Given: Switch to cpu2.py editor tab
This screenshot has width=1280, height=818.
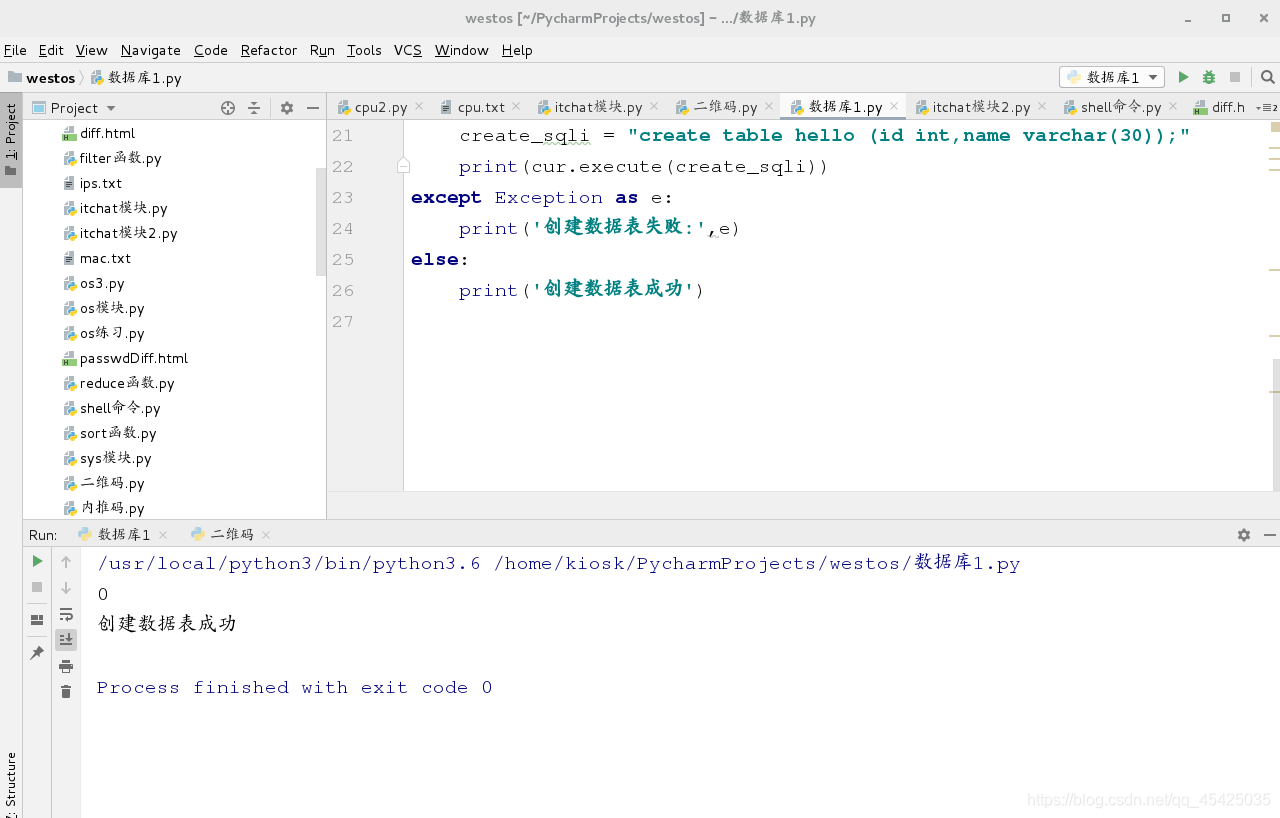Looking at the screenshot, I should (x=380, y=107).
